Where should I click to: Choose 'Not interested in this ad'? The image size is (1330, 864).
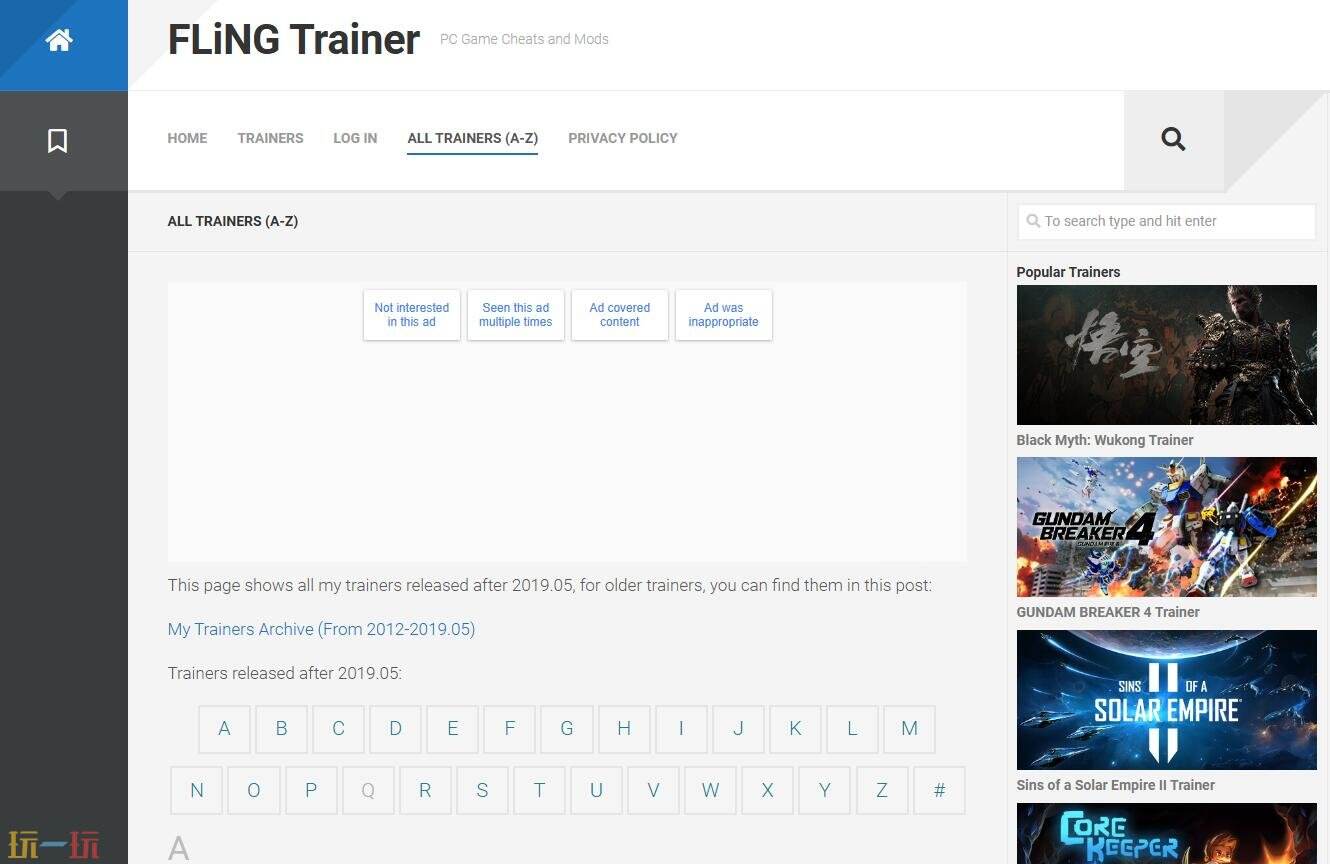pos(411,315)
